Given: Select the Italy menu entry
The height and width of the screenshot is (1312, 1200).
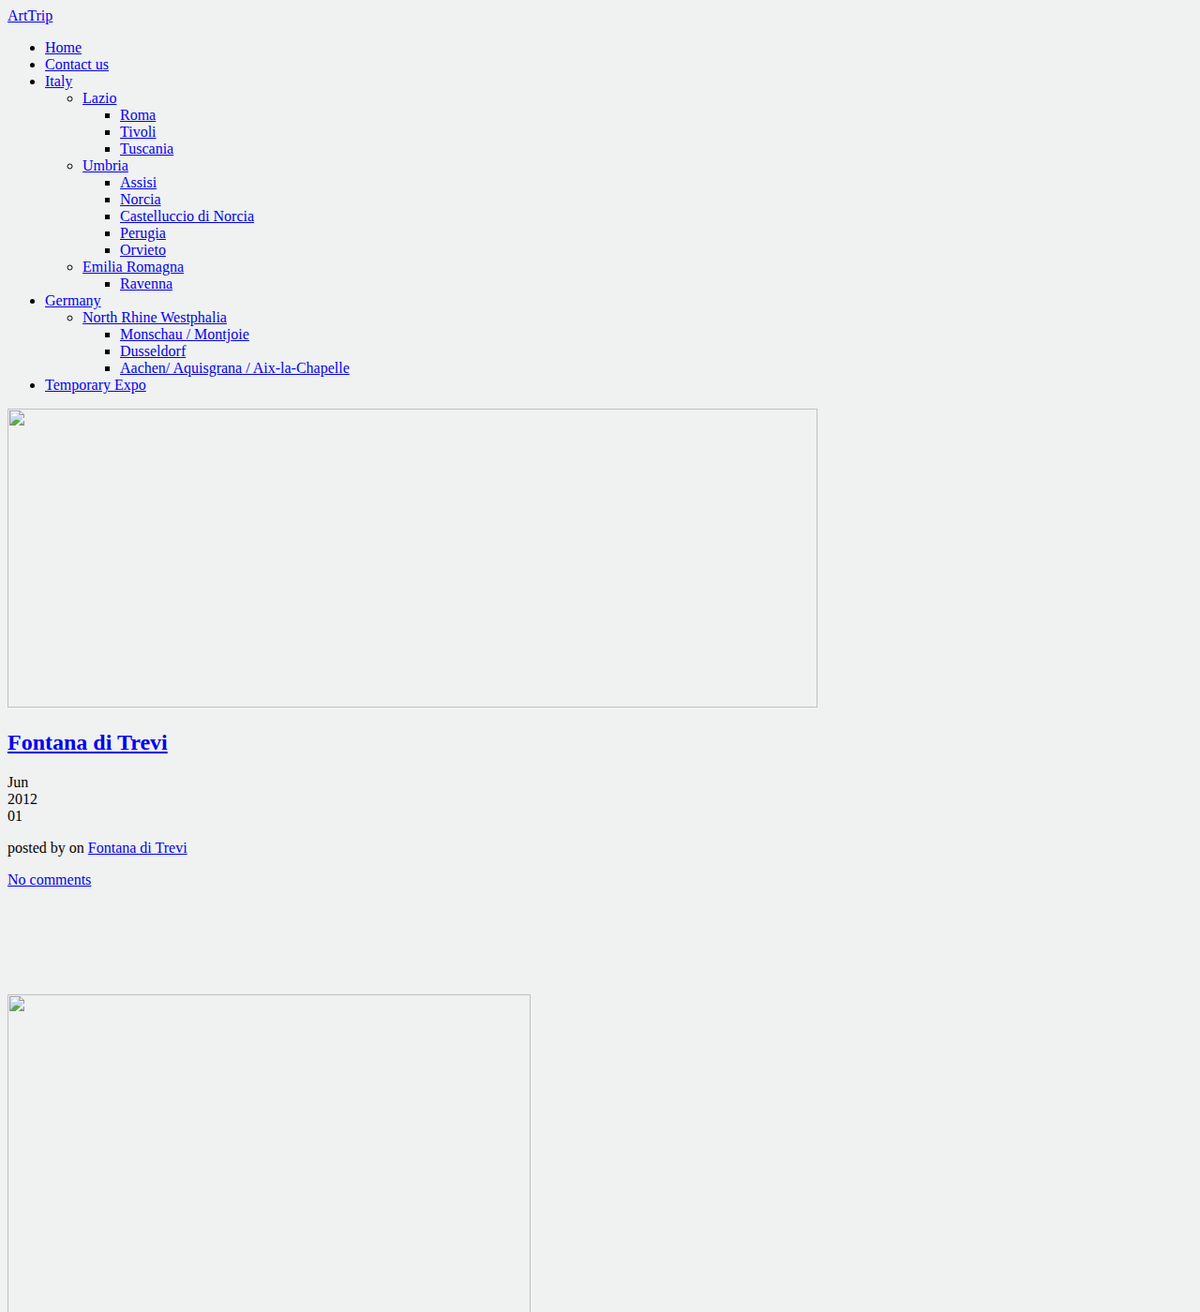Looking at the screenshot, I should [59, 82].
